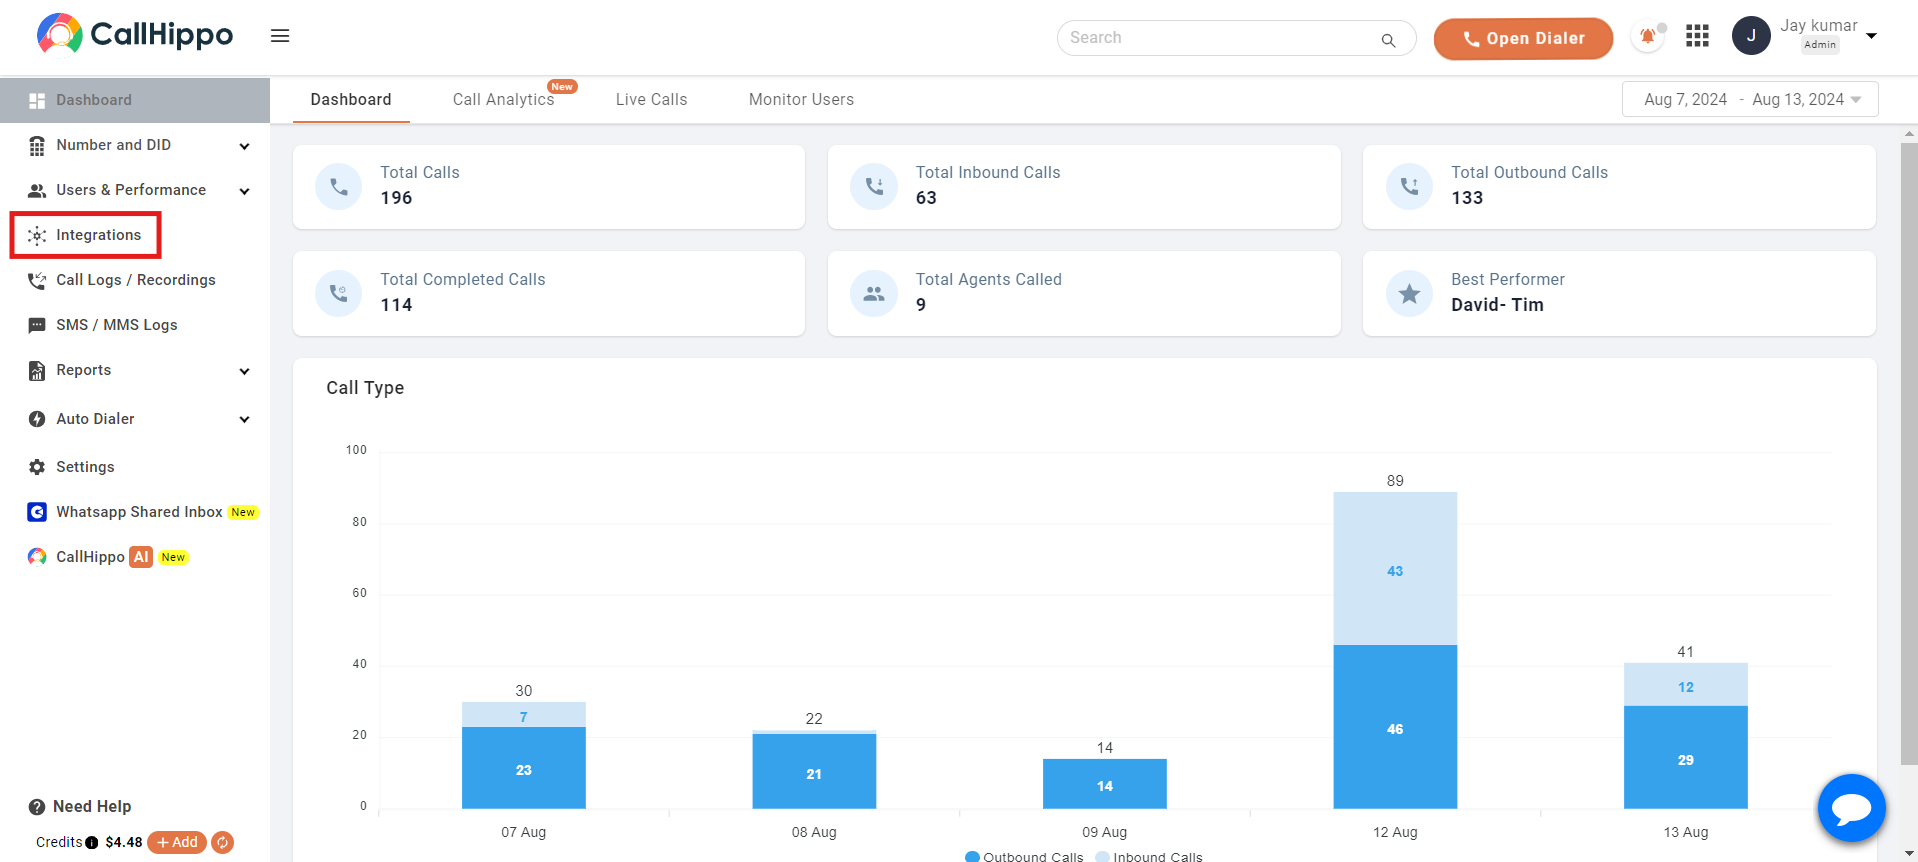The image size is (1918, 862).
Task: Switch to the Dashboard tab
Action: pos(351,100)
